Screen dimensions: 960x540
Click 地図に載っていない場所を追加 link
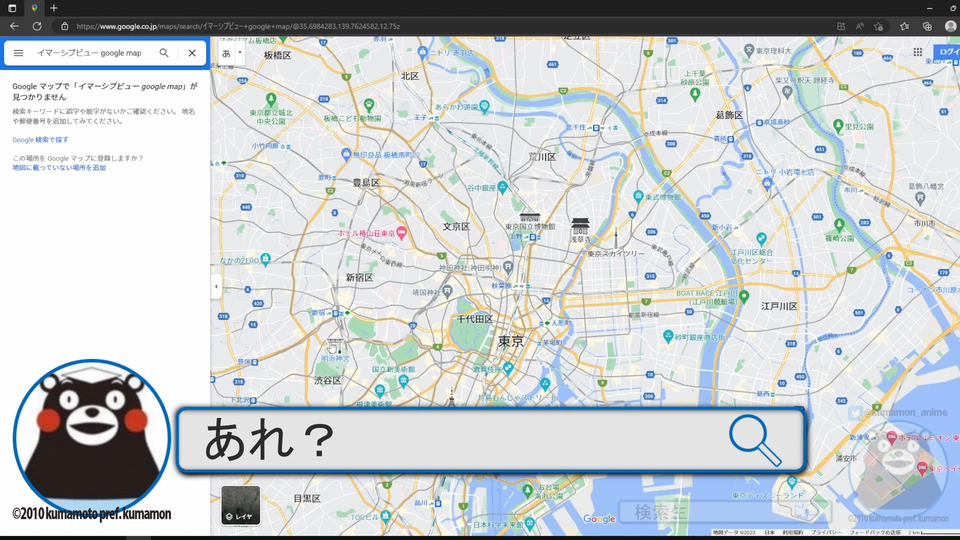point(59,168)
